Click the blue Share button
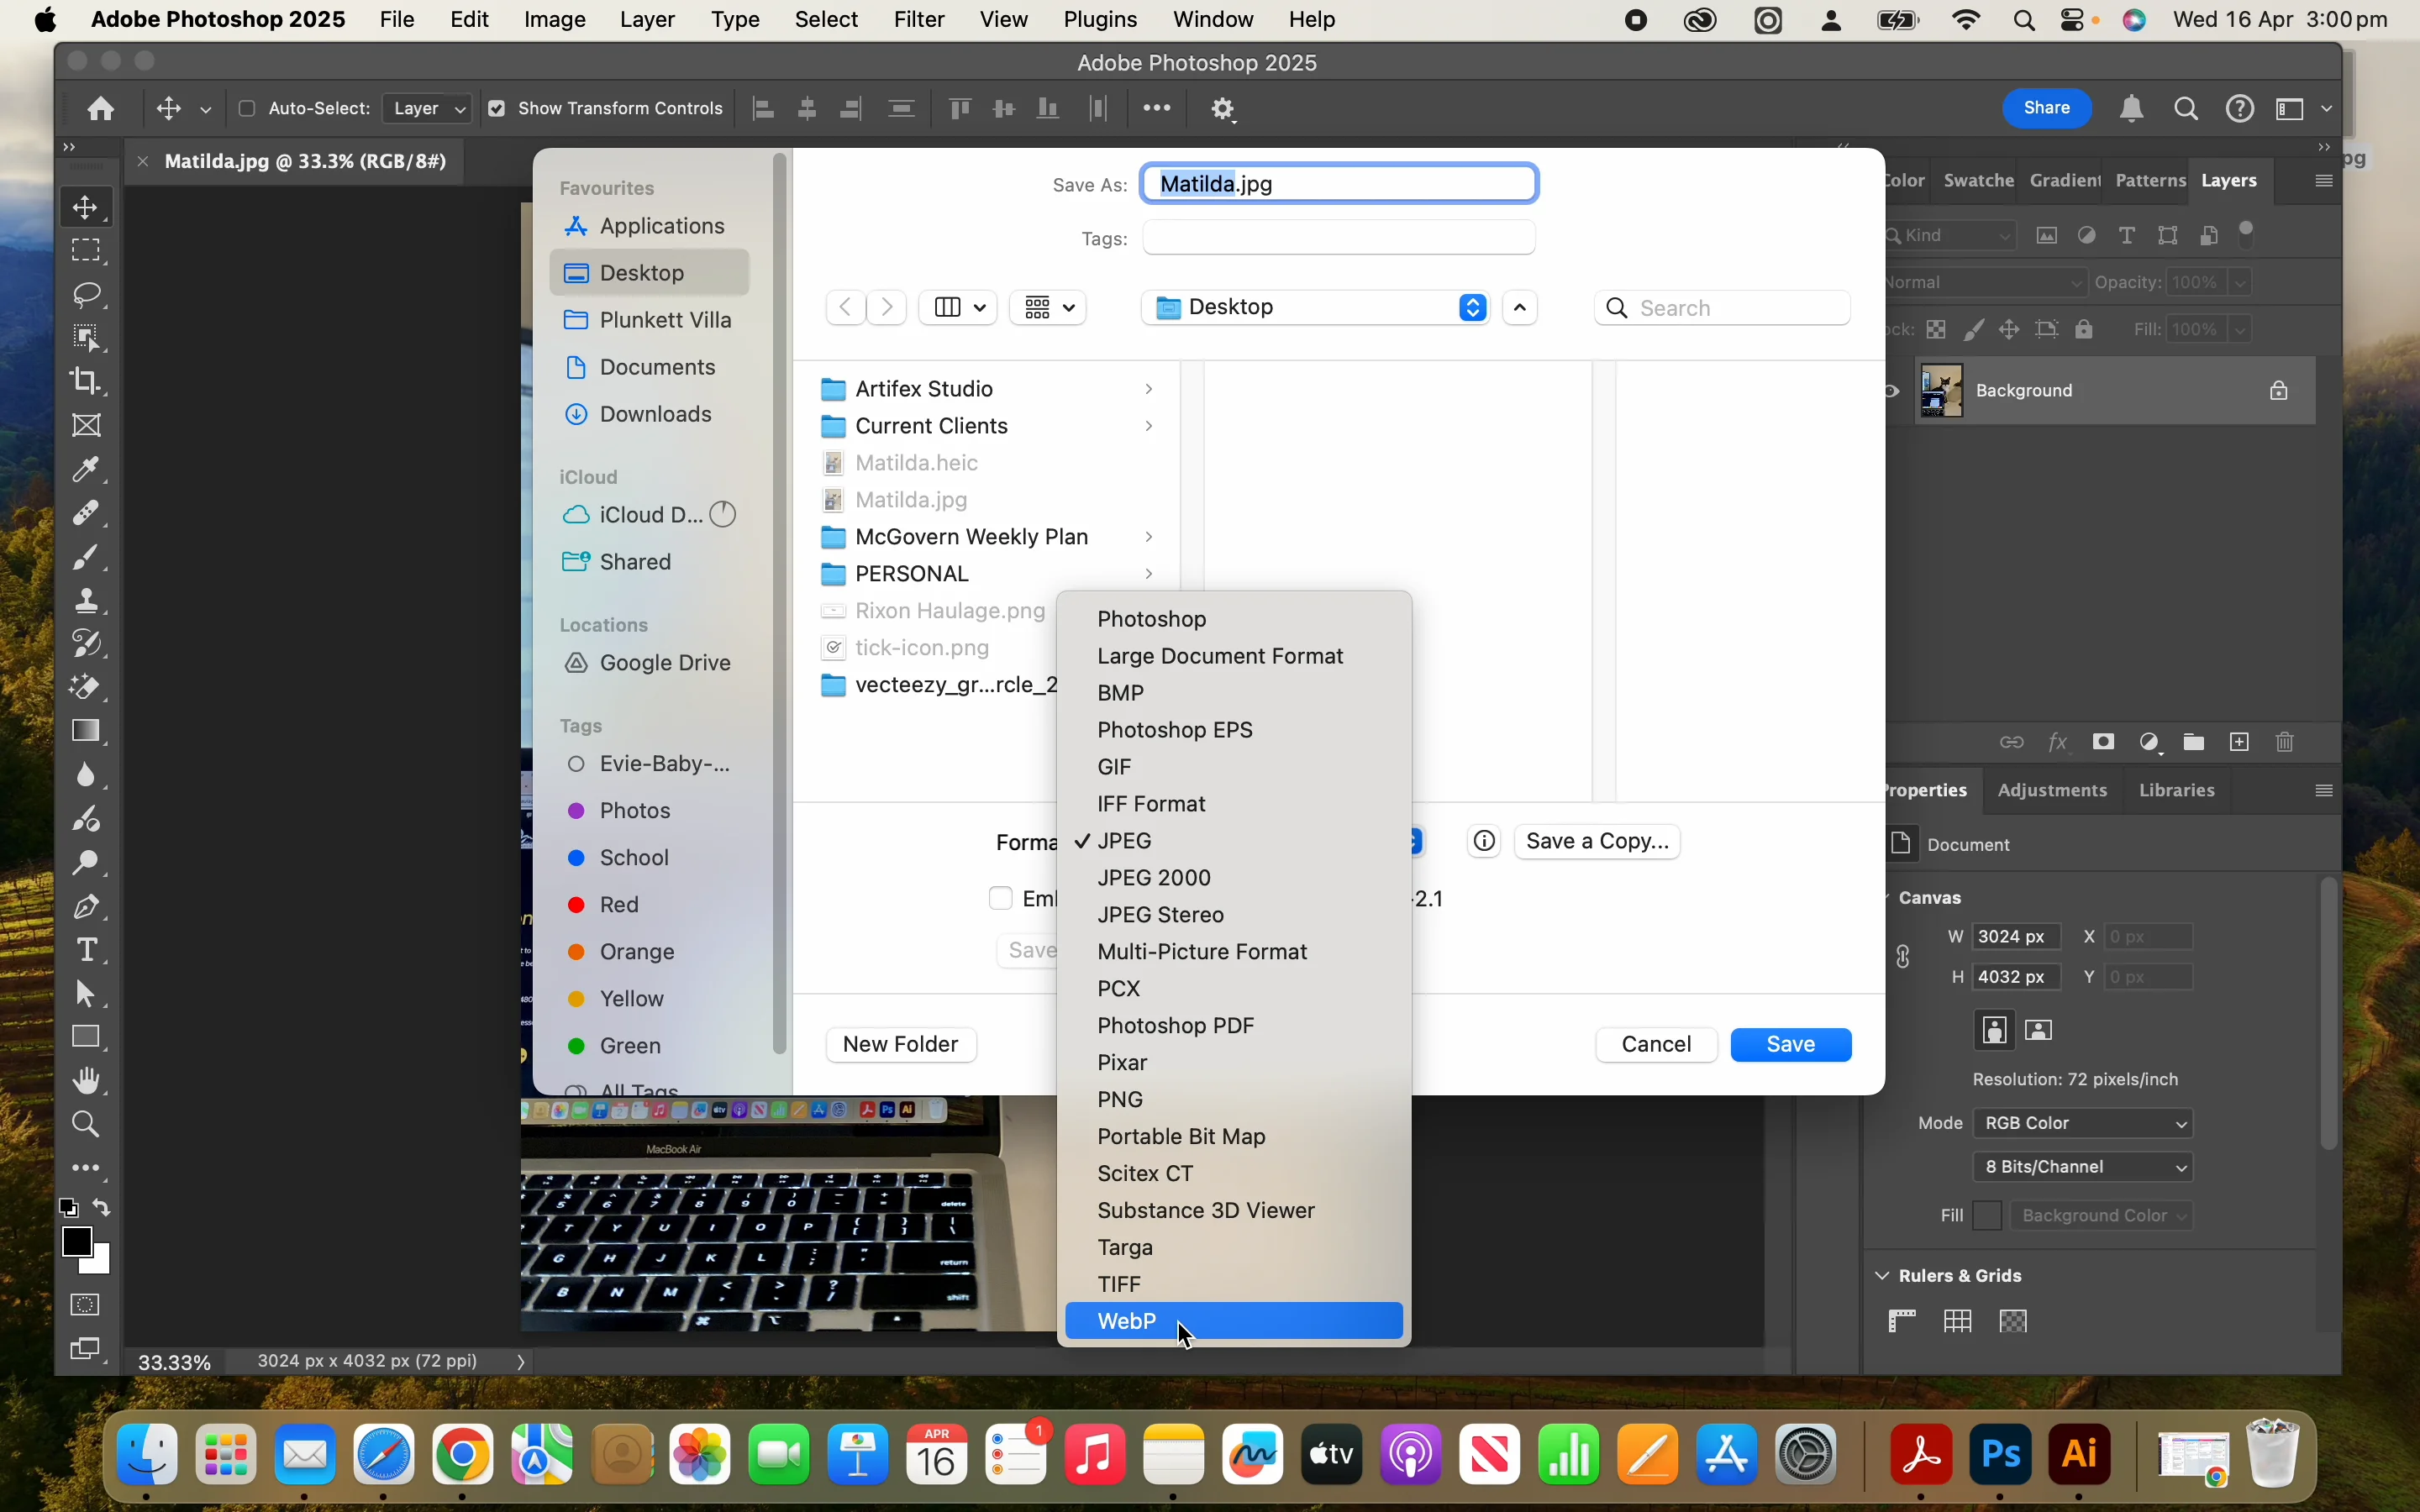Image resolution: width=2420 pixels, height=1512 pixels. coord(2047,108)
